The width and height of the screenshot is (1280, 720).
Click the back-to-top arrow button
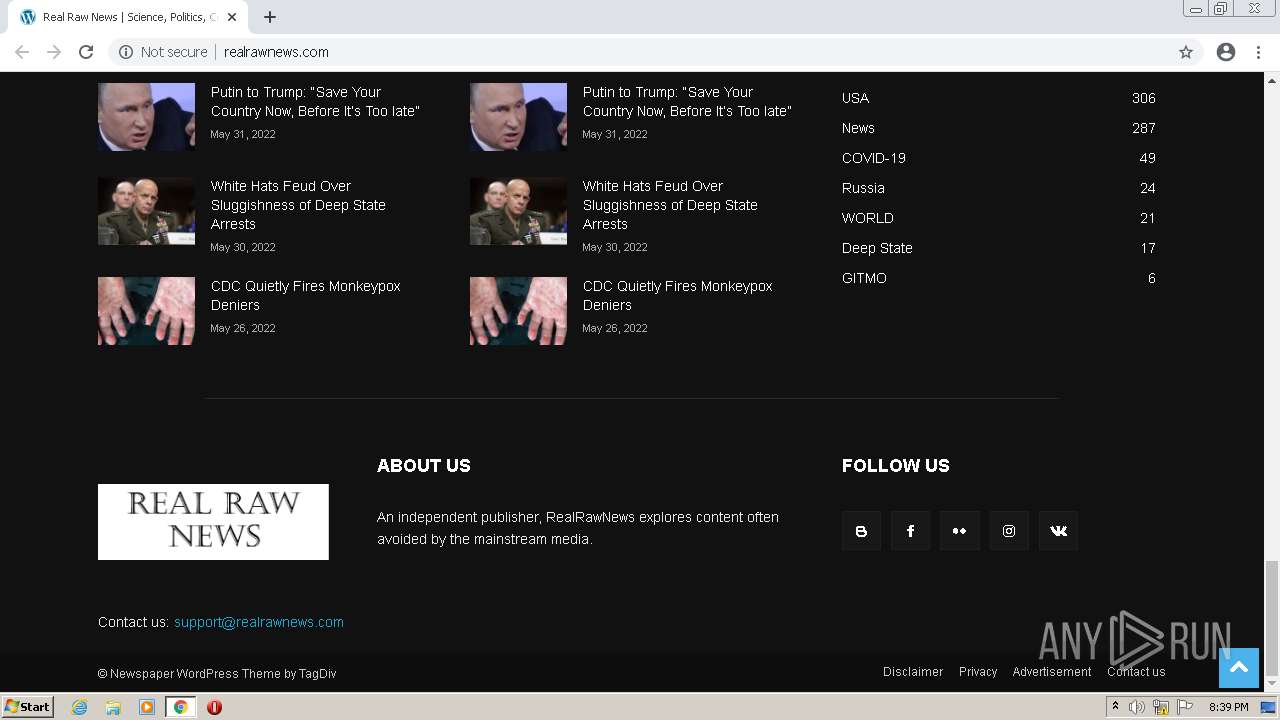click(x=1239, y=668)
